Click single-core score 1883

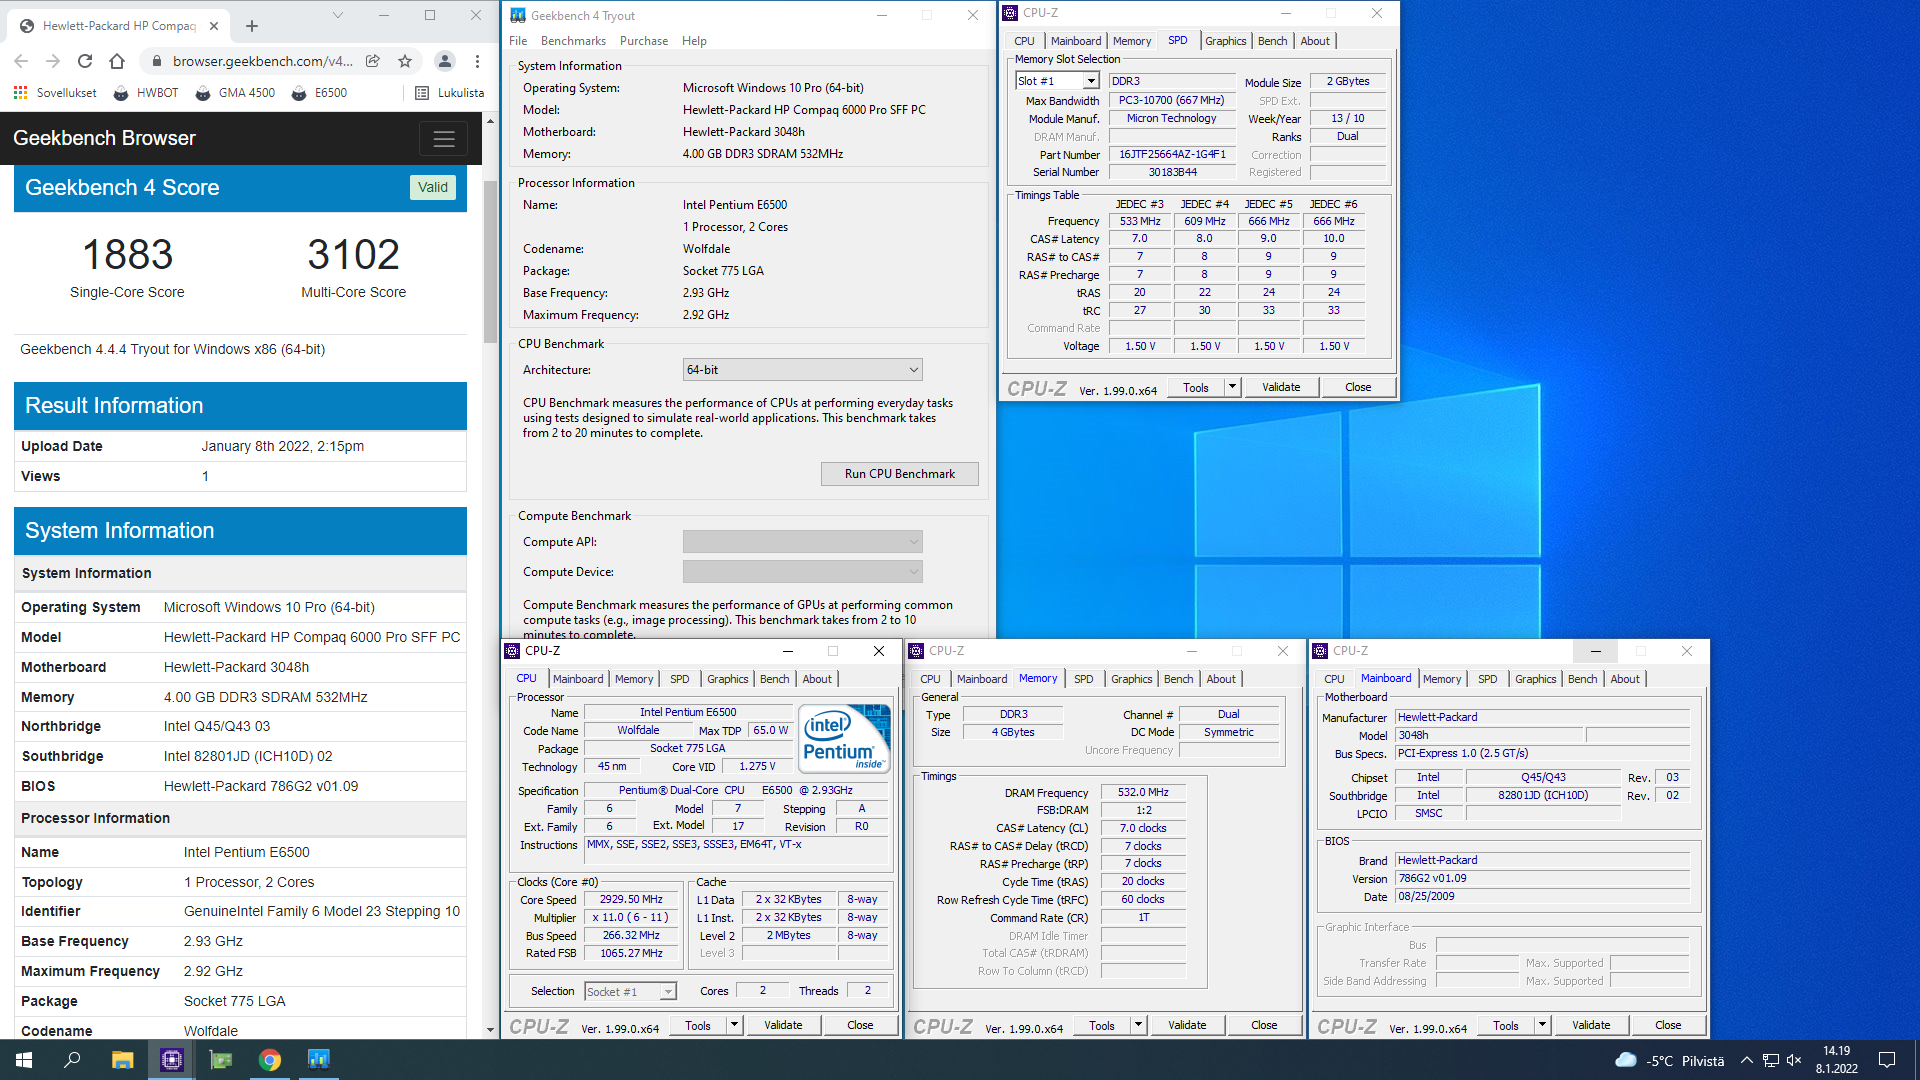coord(127,254)
